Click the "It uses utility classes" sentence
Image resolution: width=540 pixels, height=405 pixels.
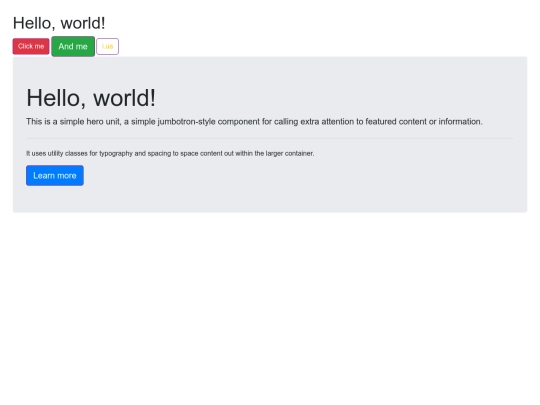point(170,153)
